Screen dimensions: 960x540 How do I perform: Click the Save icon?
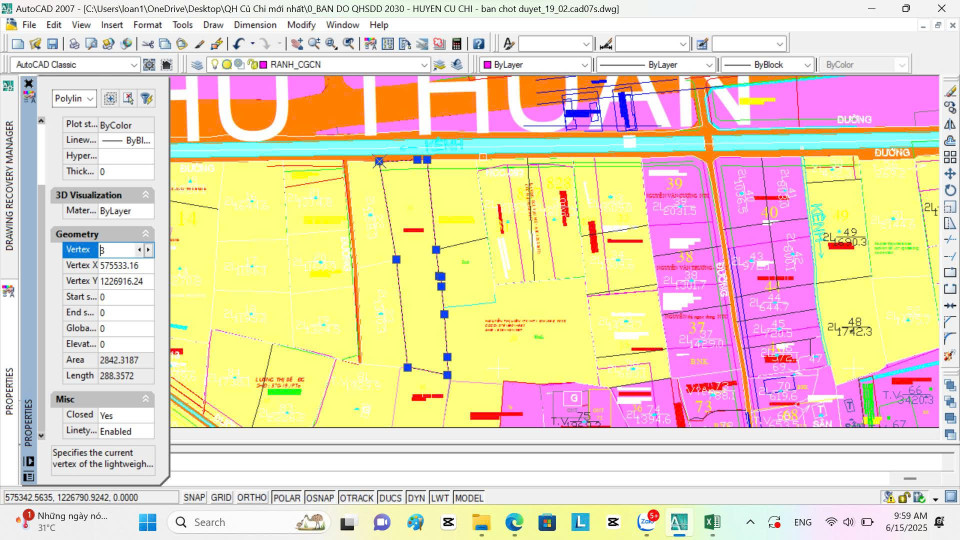click(53, 44)
